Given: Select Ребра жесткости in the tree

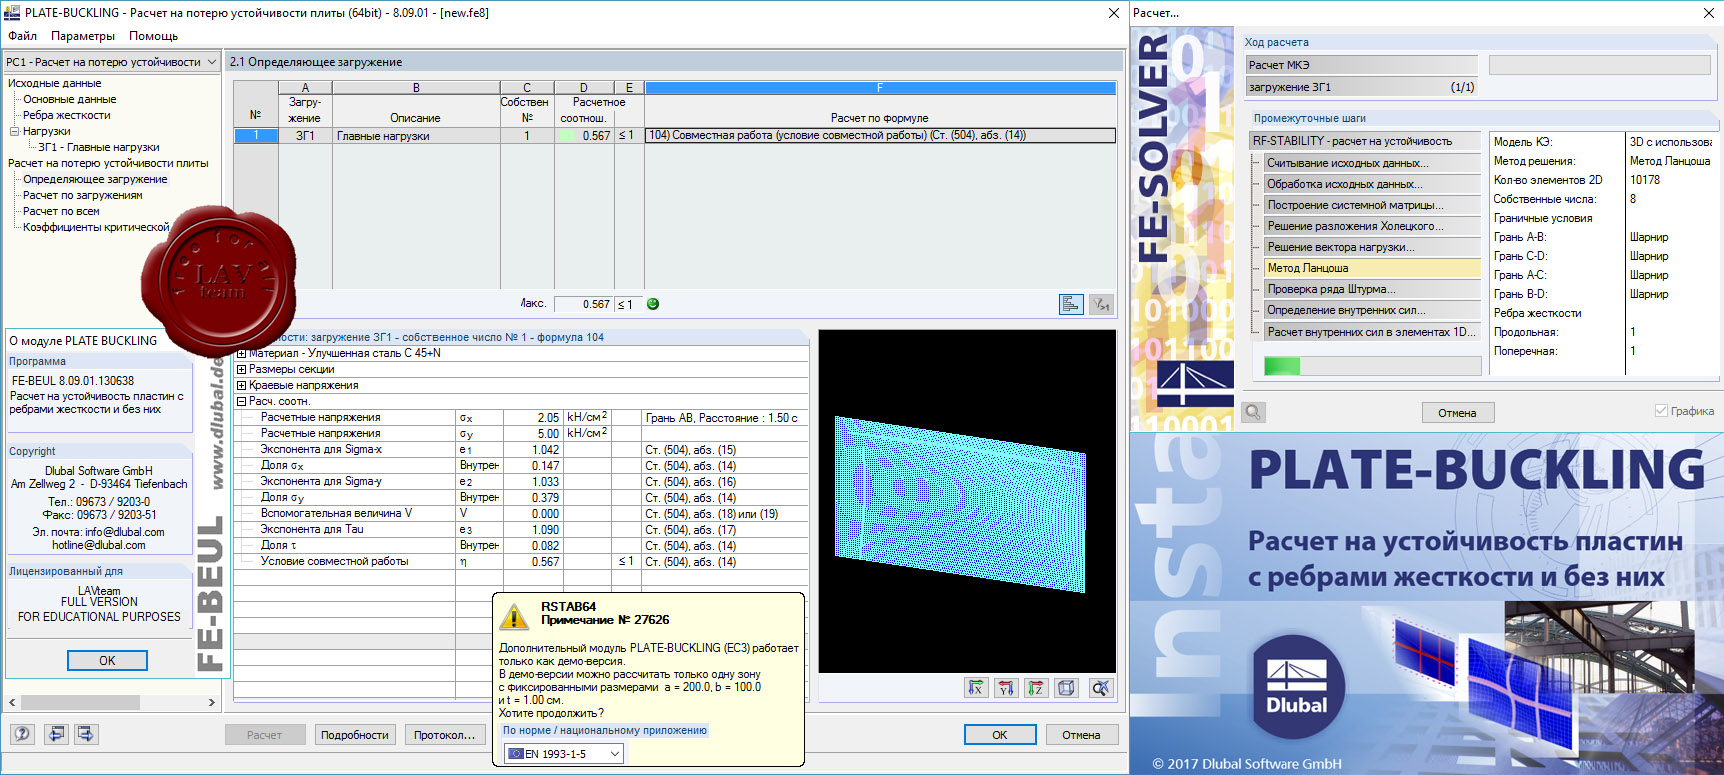Looking at the screenshot, I should pos(67,115).
